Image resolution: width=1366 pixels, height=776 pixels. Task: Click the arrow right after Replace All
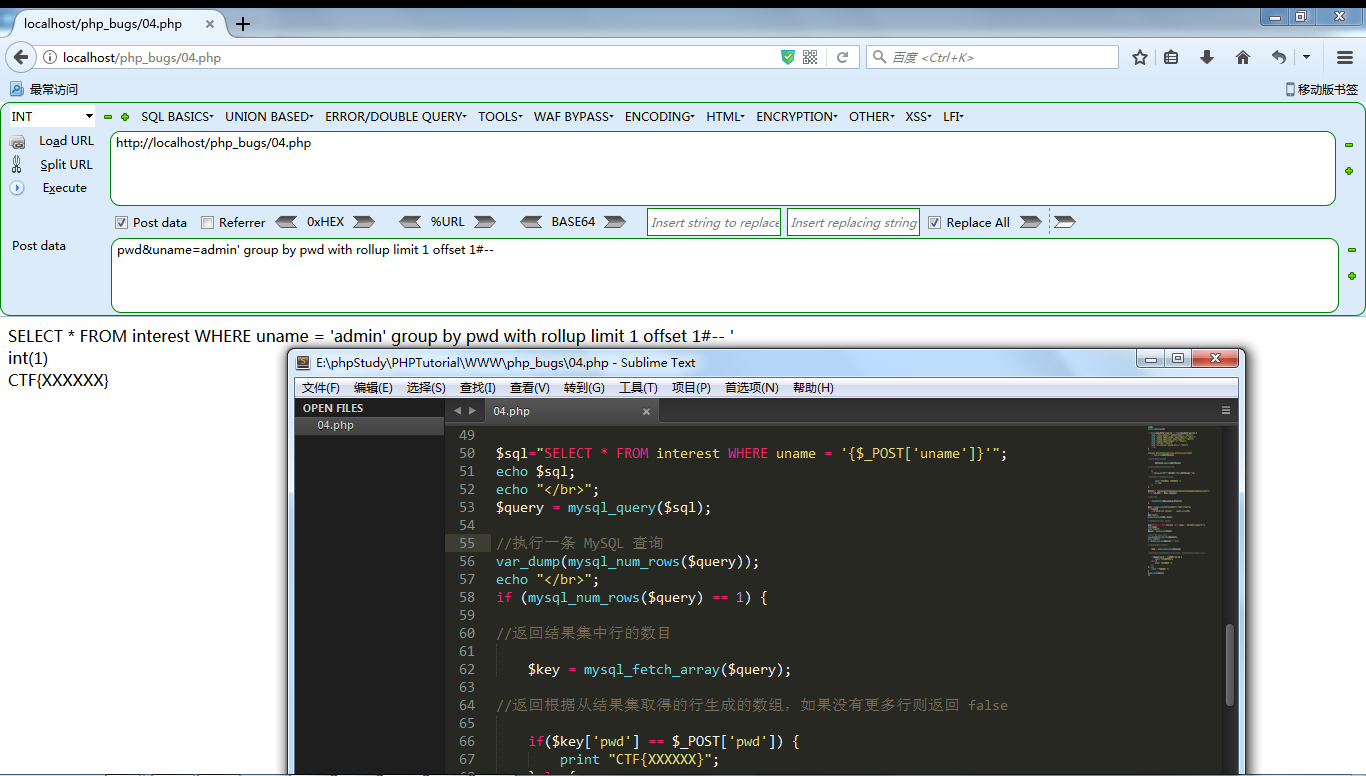coord(1030,222)
